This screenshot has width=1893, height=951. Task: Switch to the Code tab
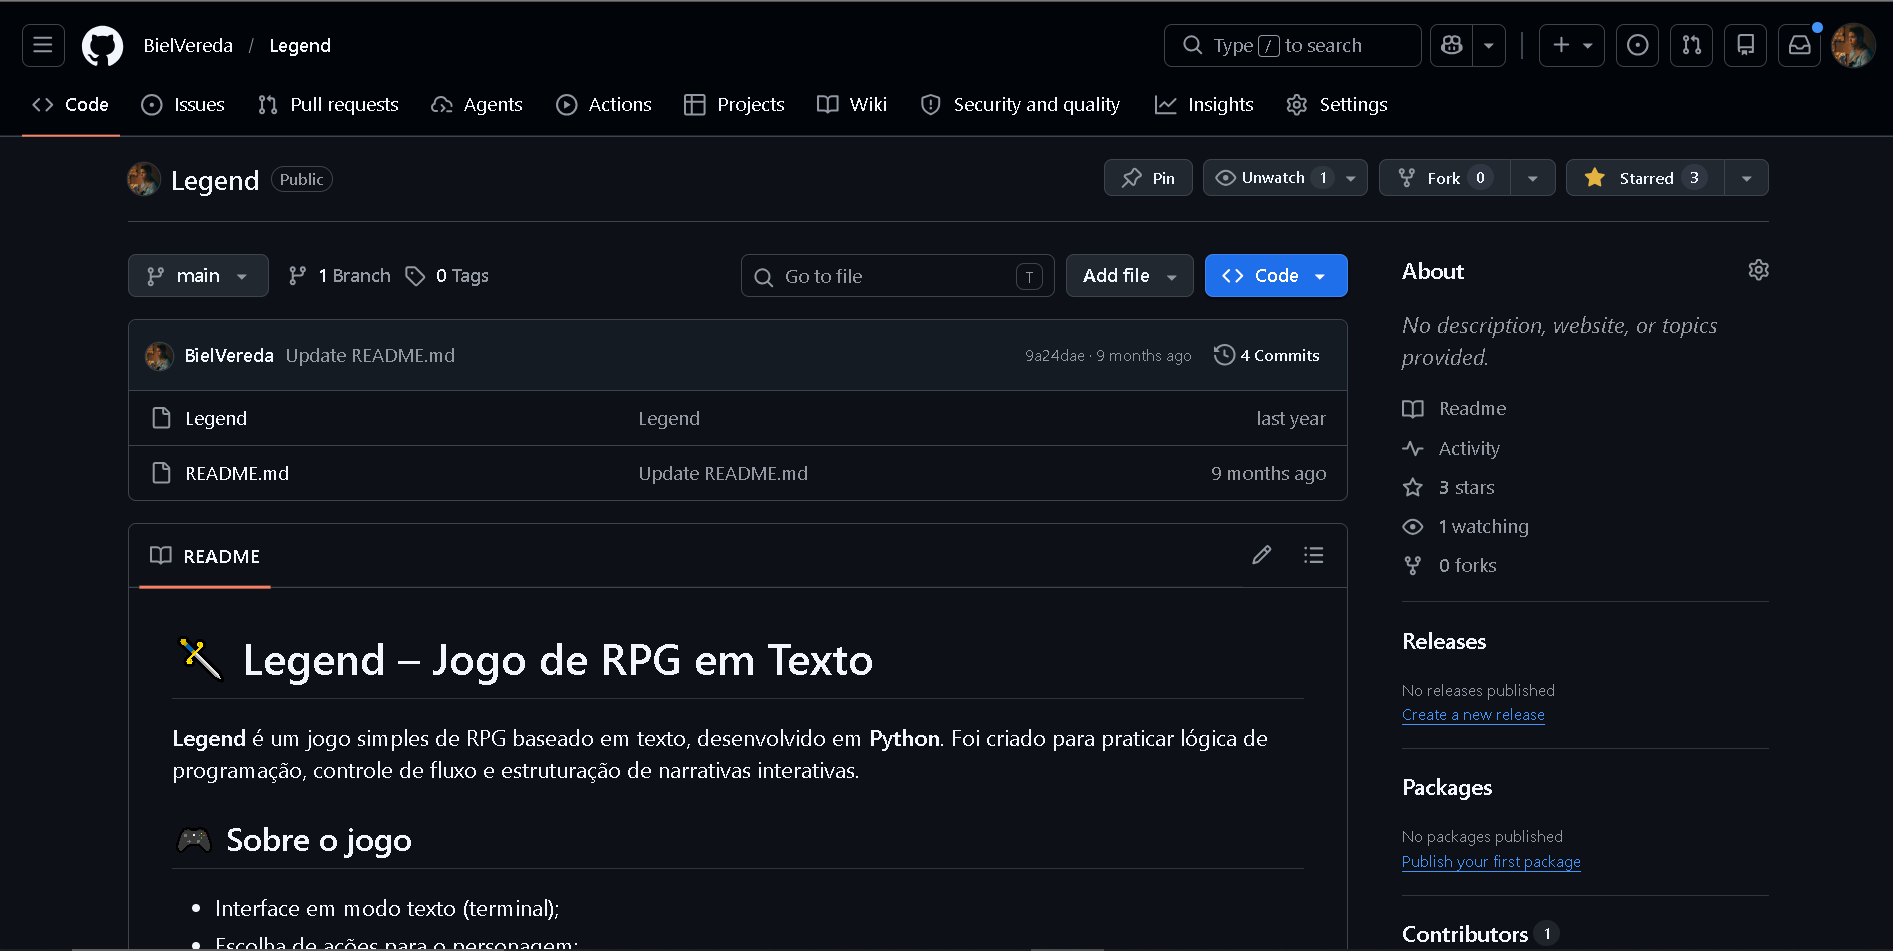(71, 105)
